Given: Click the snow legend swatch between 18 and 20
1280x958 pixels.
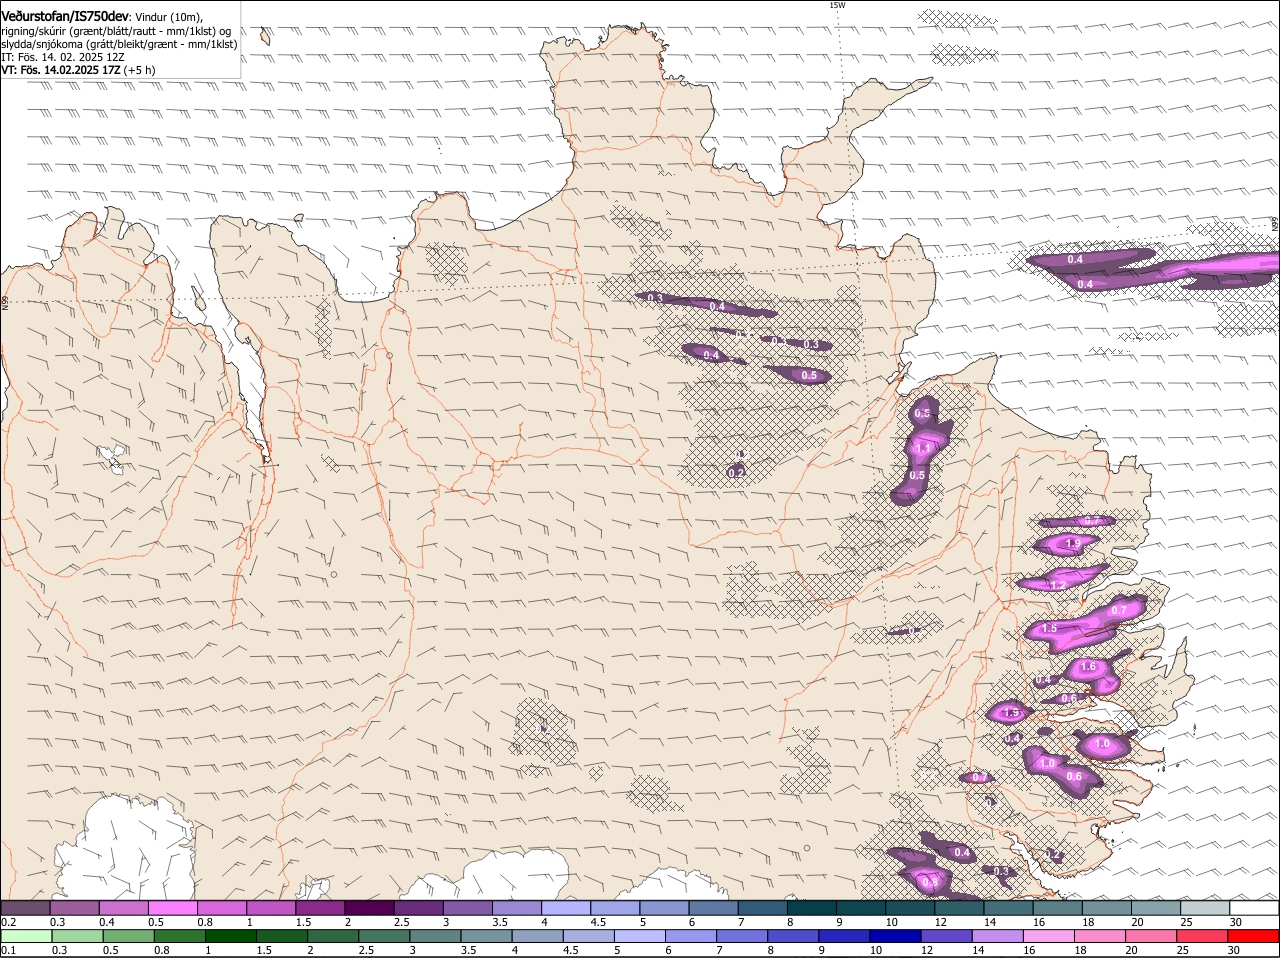Looking at the screenshot, I should coord(1107,908).
